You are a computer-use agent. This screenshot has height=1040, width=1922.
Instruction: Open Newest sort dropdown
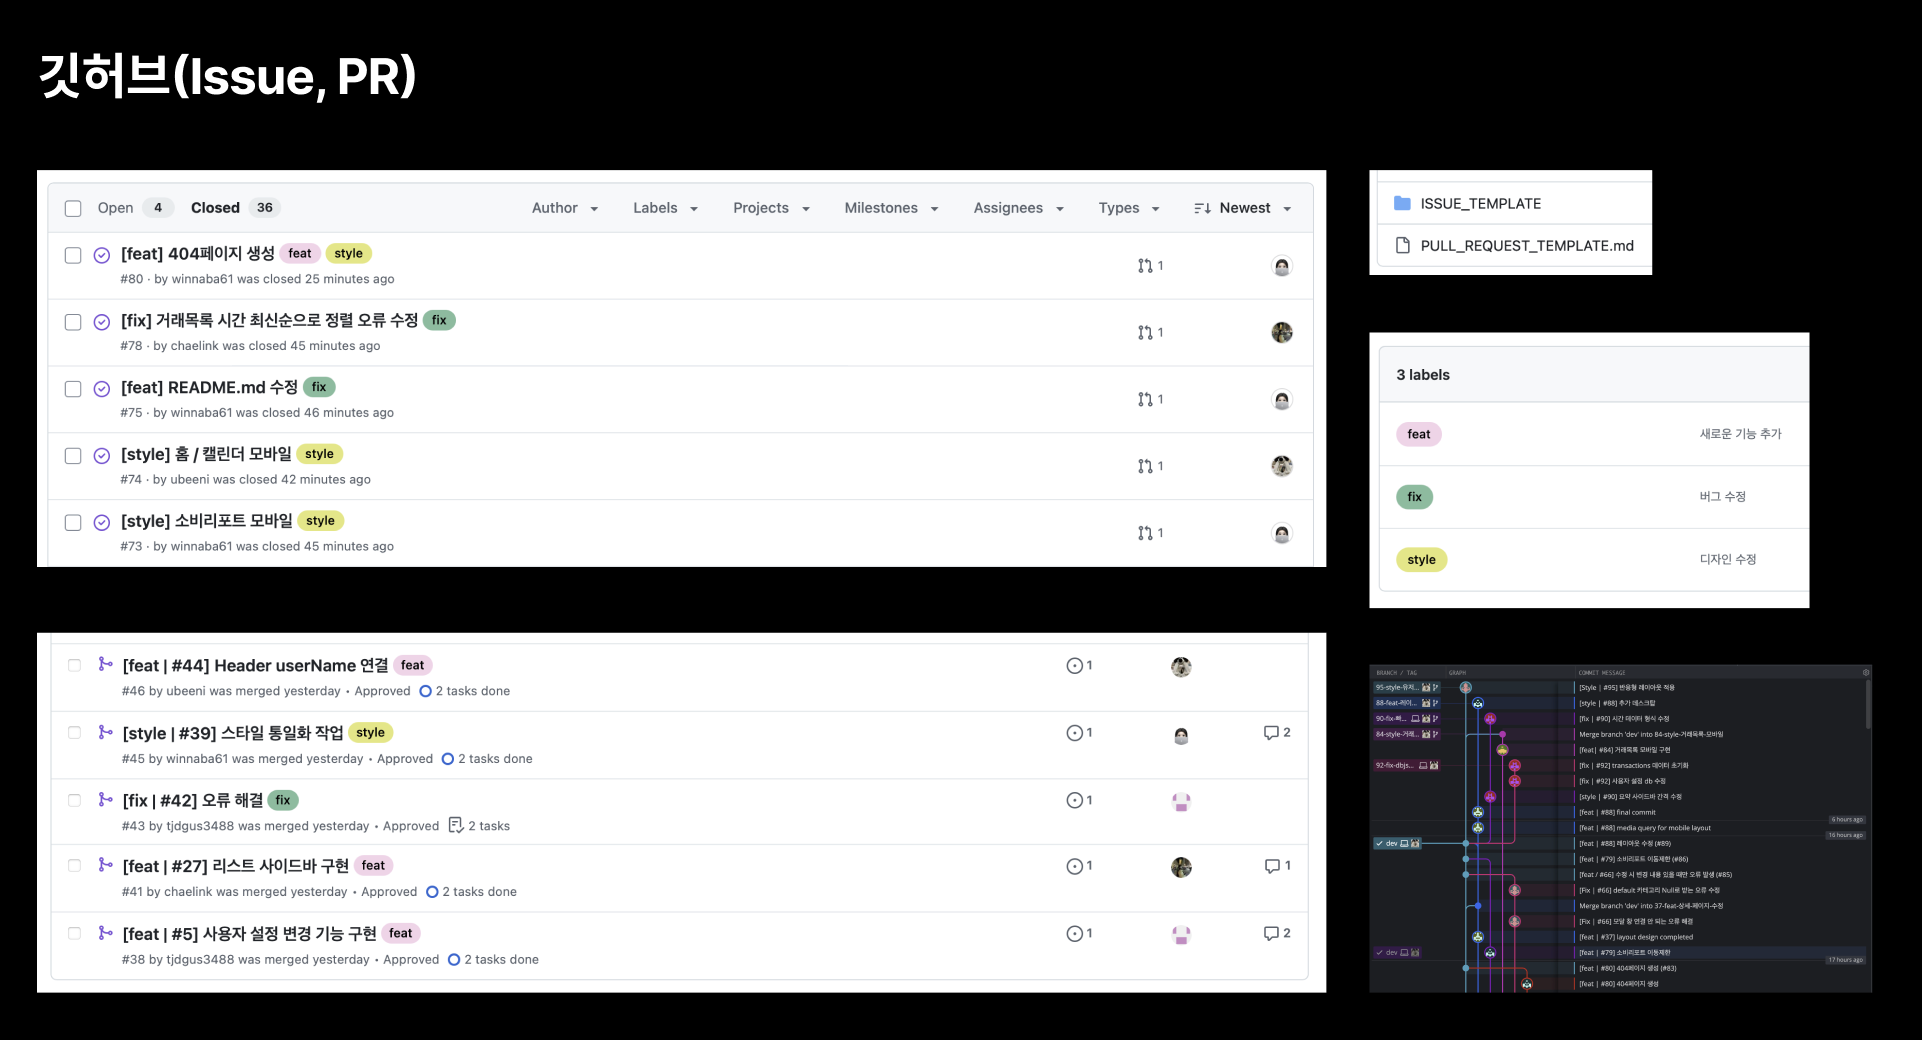1243,208
